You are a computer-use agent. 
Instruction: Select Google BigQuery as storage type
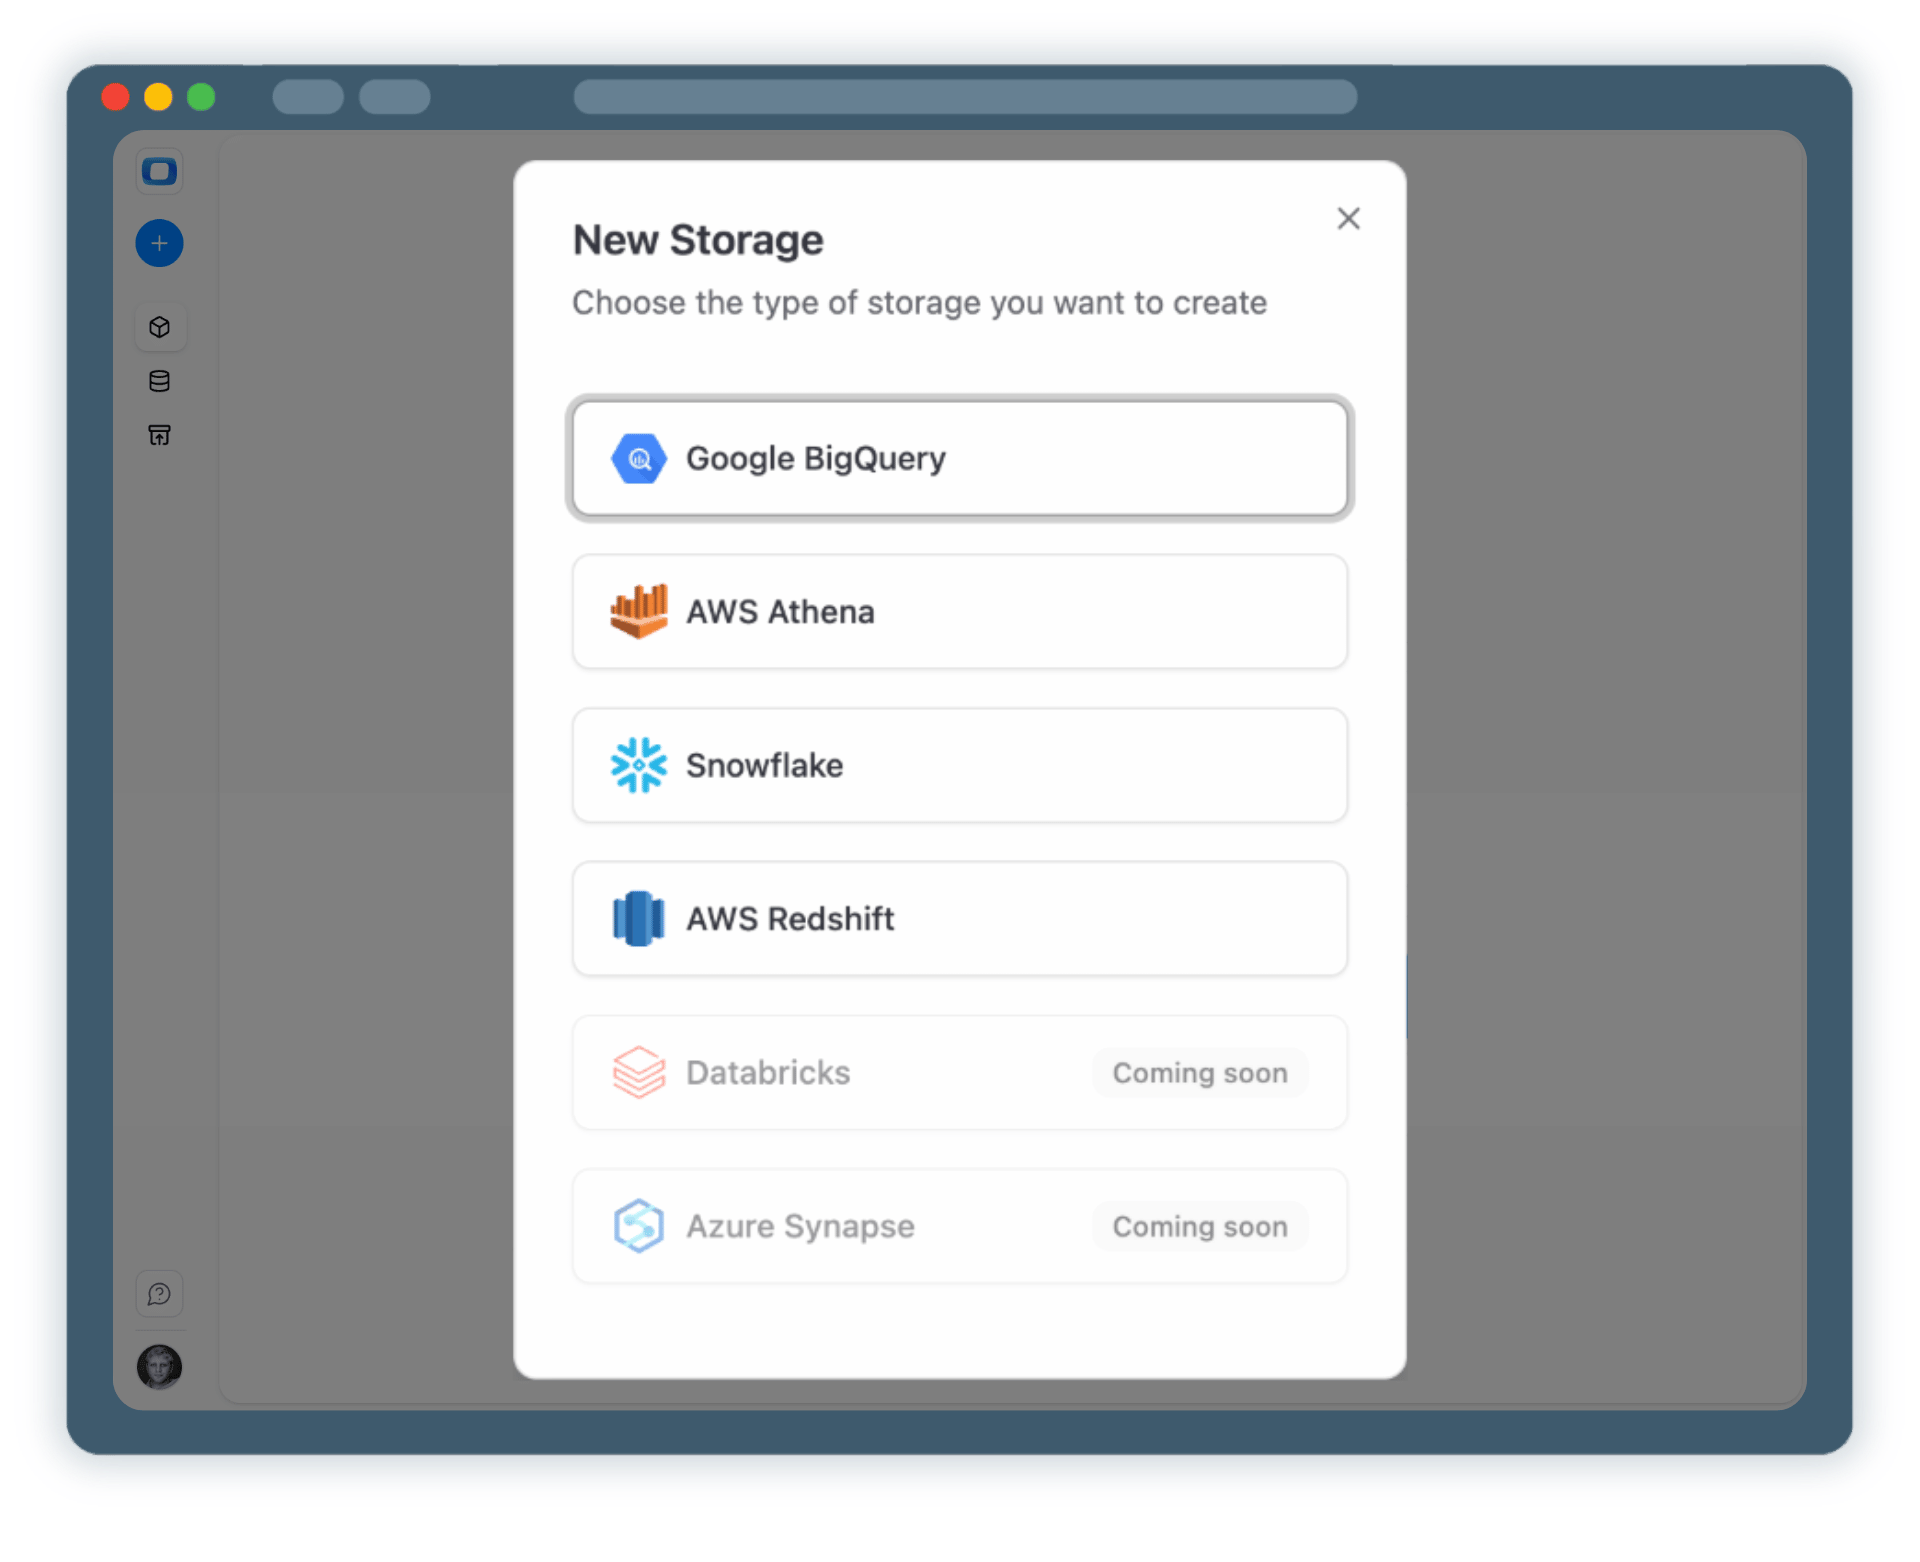tap(959, 458)
